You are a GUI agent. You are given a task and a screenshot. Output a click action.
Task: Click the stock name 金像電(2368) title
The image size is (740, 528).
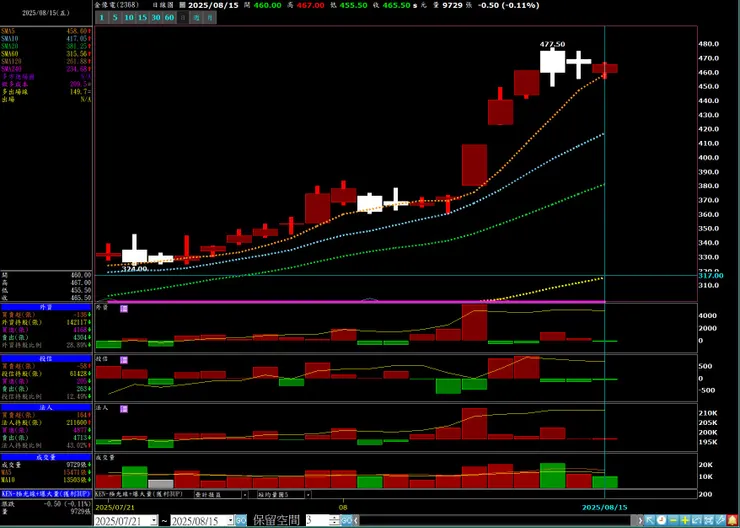(117, 5)
